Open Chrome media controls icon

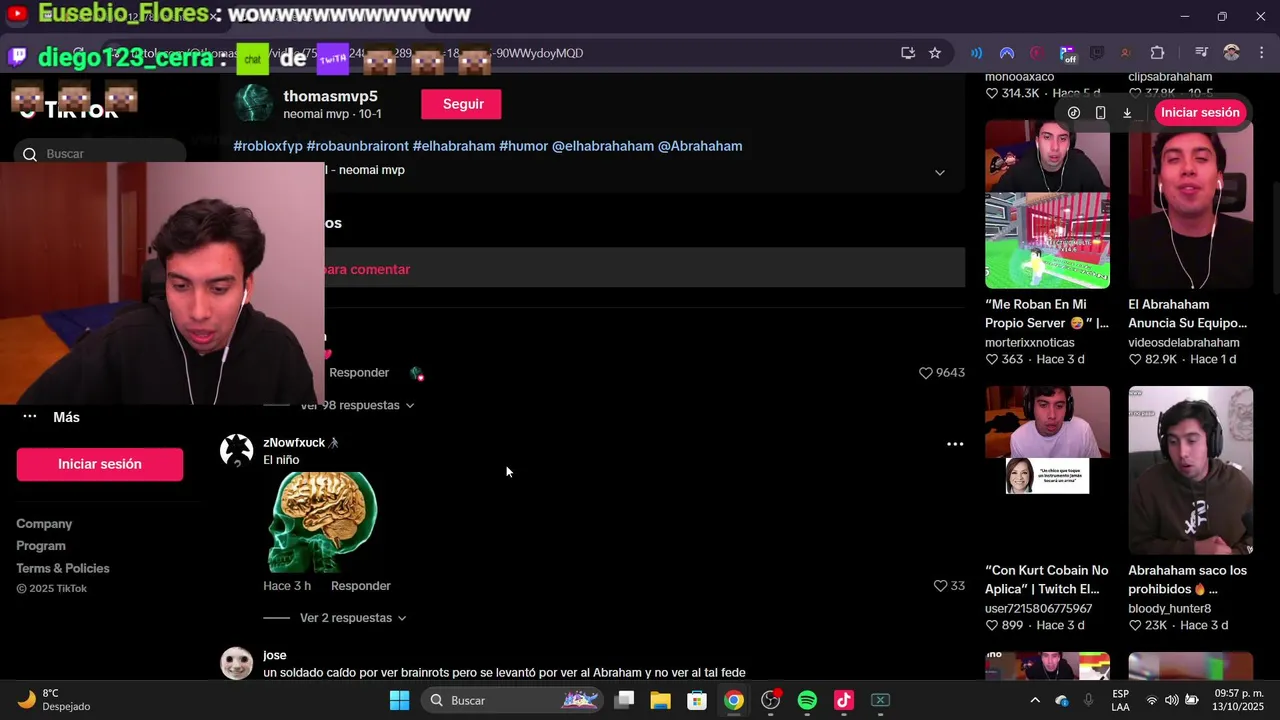coord(1202,53)
